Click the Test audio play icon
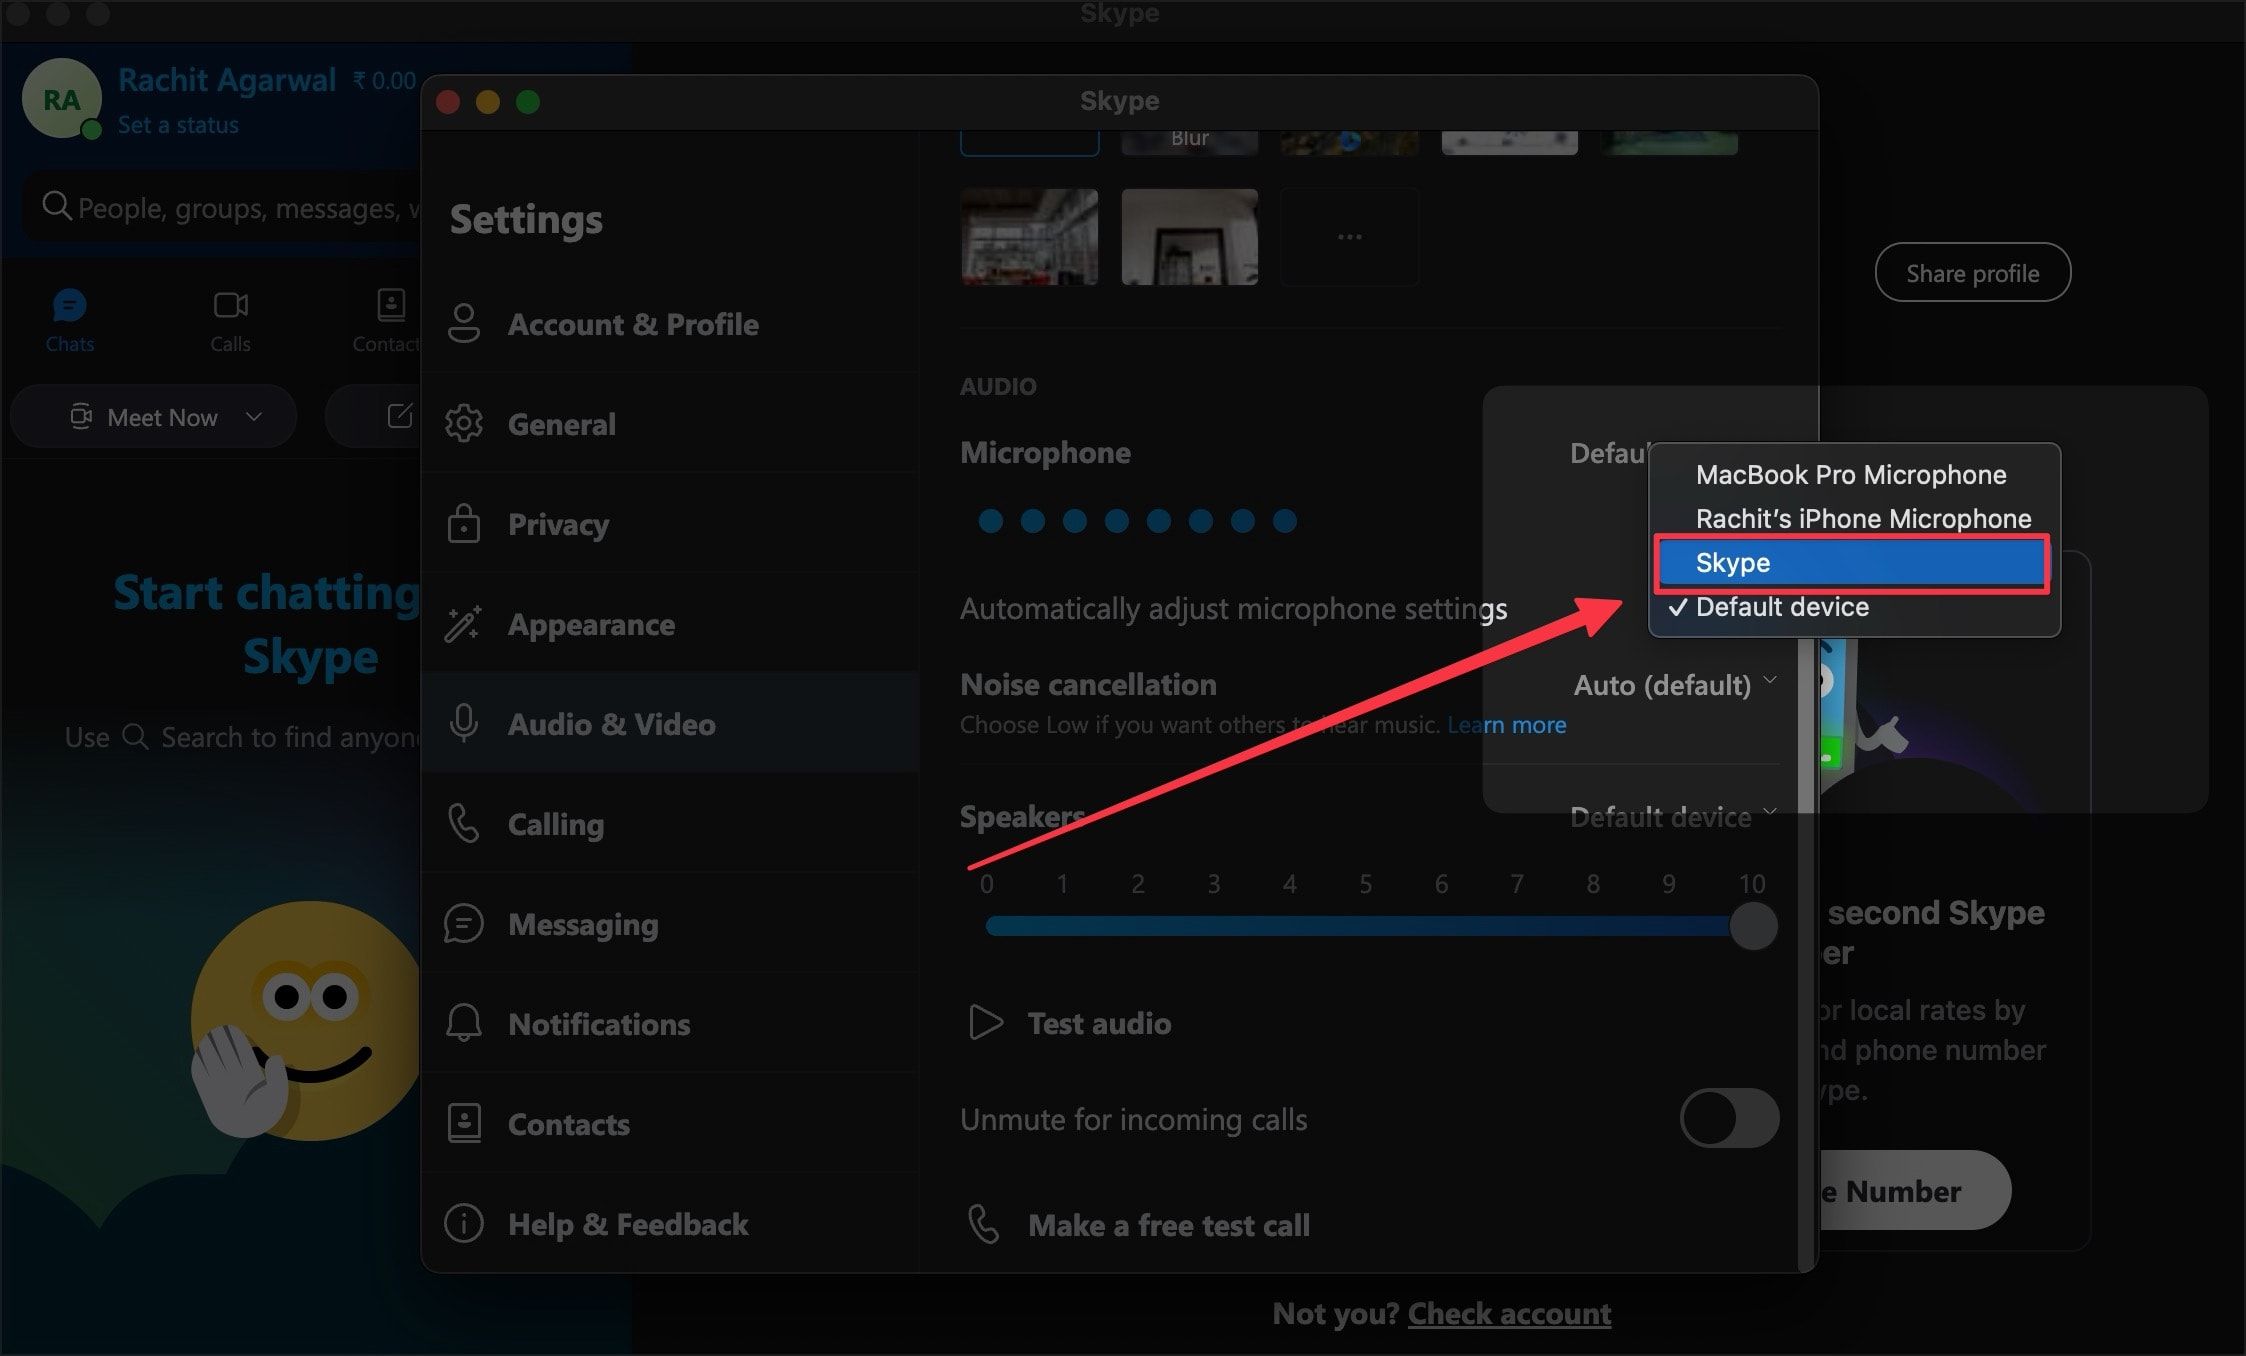The height and width of the screenshot is (1356, 2246). coord(986,1022)
